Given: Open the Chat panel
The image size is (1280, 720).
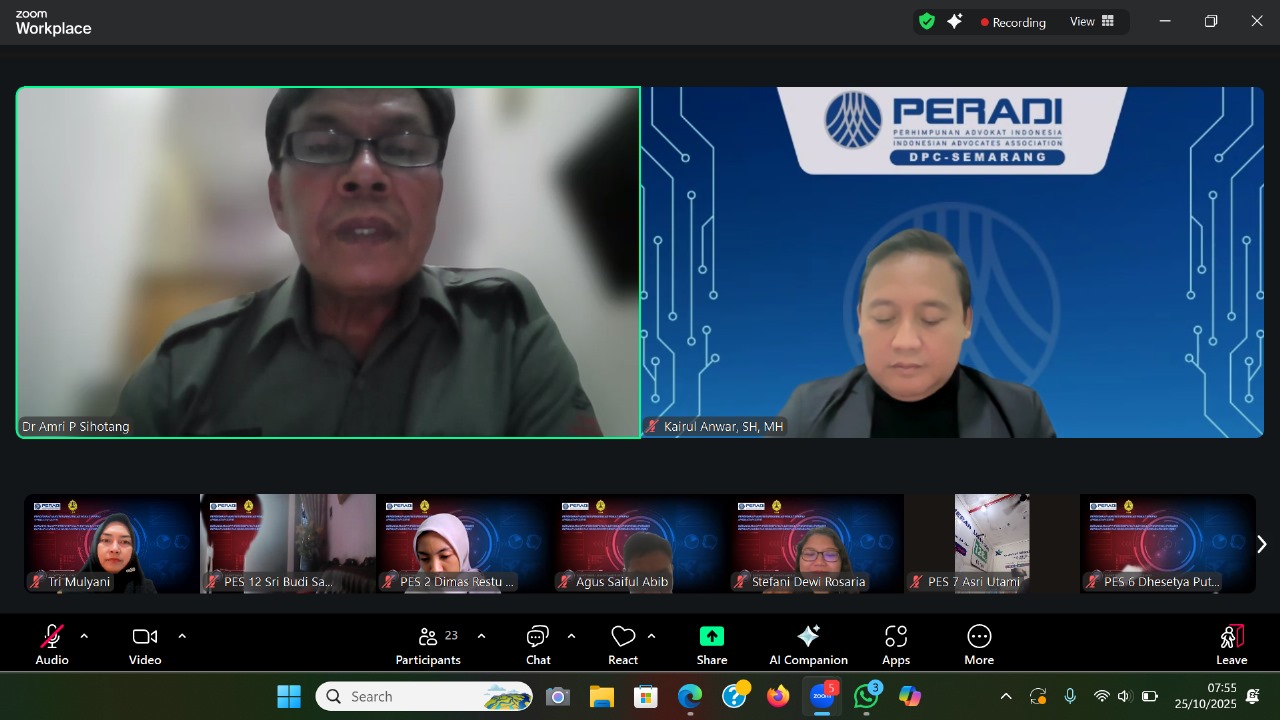Looking at the screenshot, I should point(538,644).
